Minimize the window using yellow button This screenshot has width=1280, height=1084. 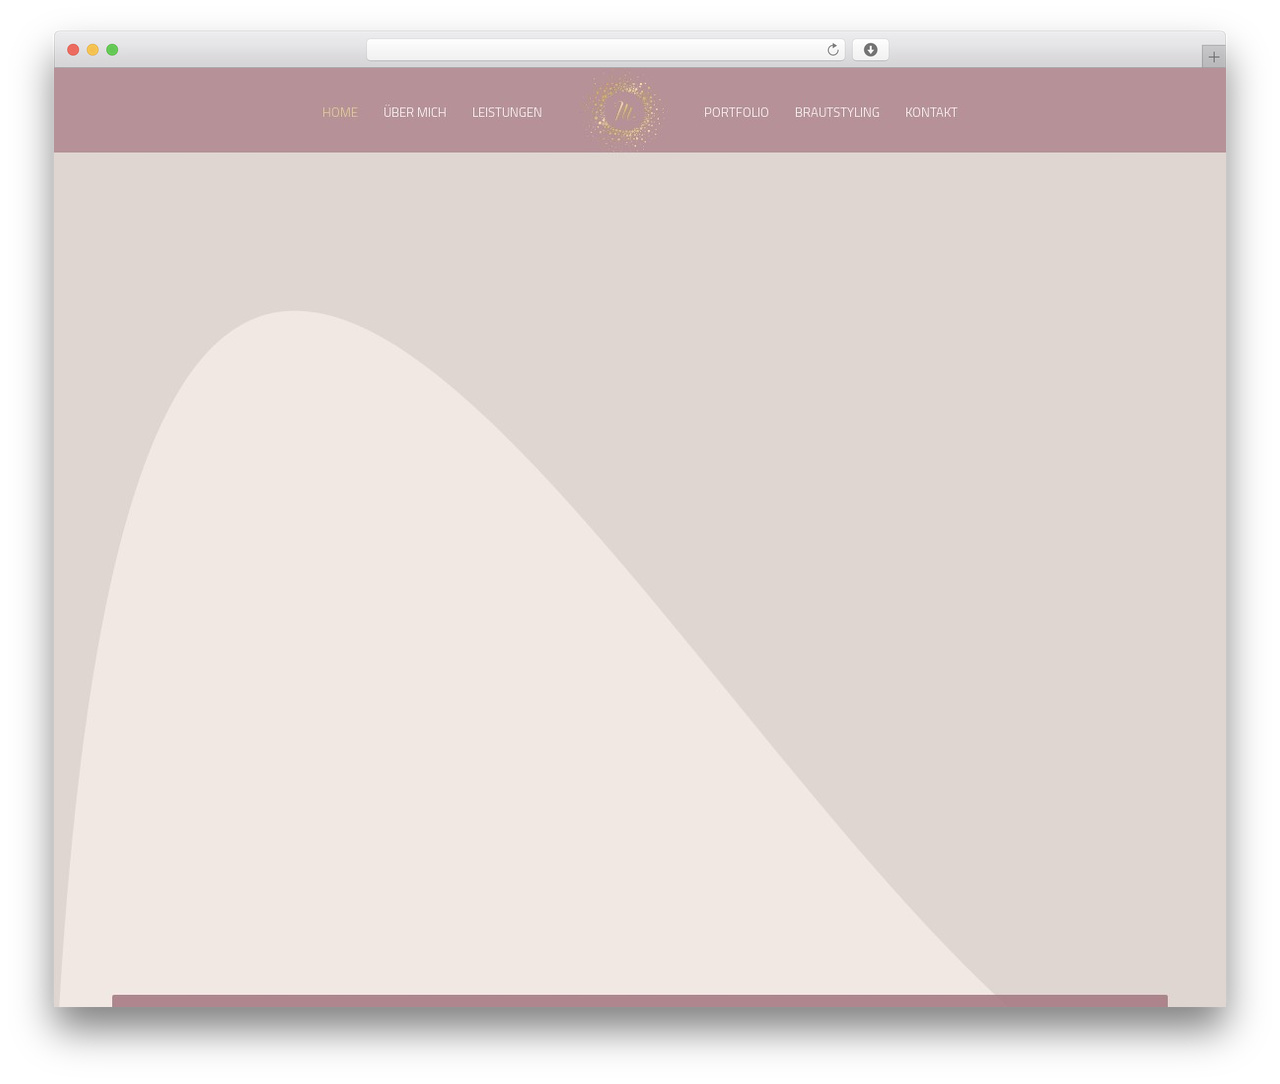click(93, 50)
